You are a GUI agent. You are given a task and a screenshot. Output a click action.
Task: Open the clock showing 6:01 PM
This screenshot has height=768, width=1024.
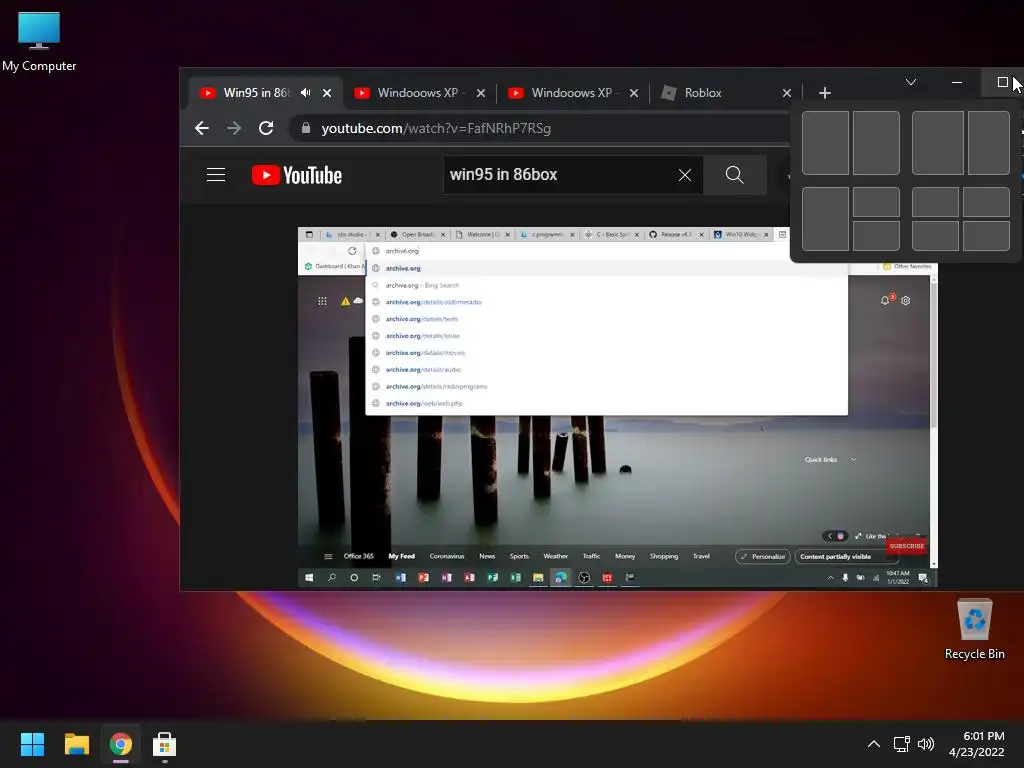click(x=977, y=744)
